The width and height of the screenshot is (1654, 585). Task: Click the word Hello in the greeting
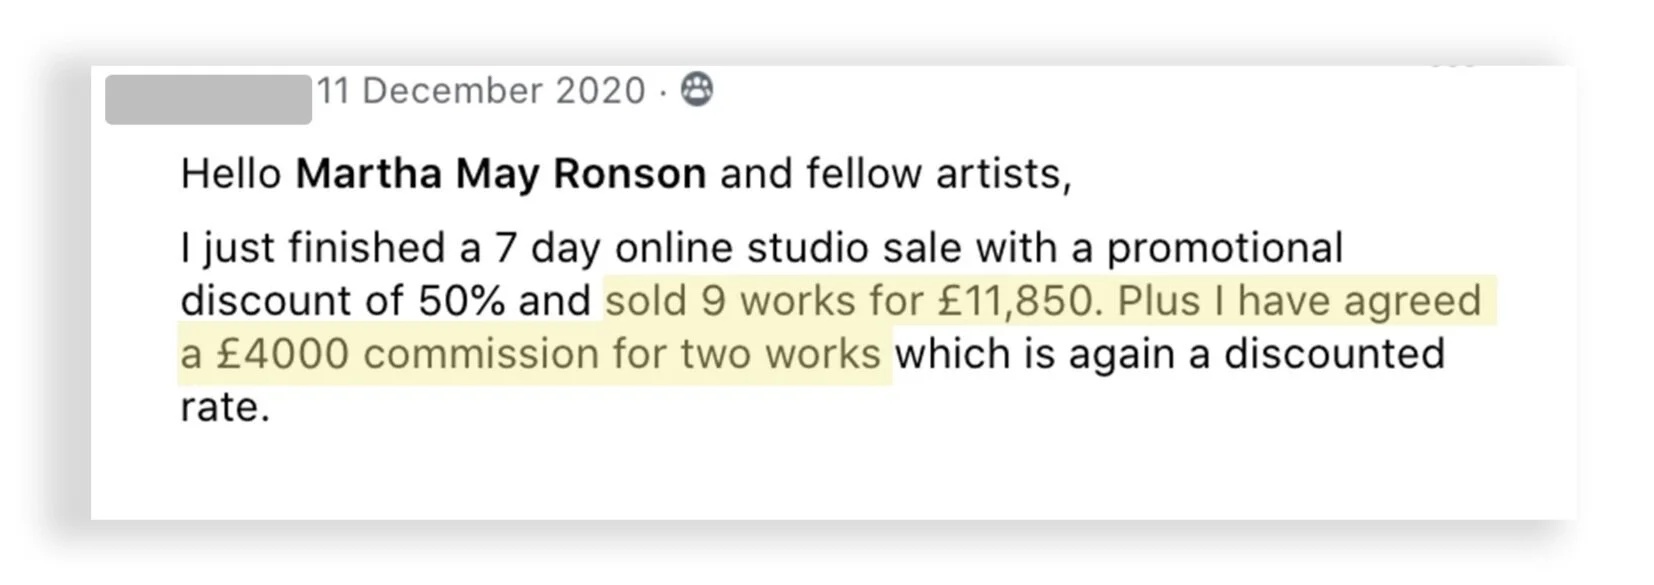(x=231, y=174)
